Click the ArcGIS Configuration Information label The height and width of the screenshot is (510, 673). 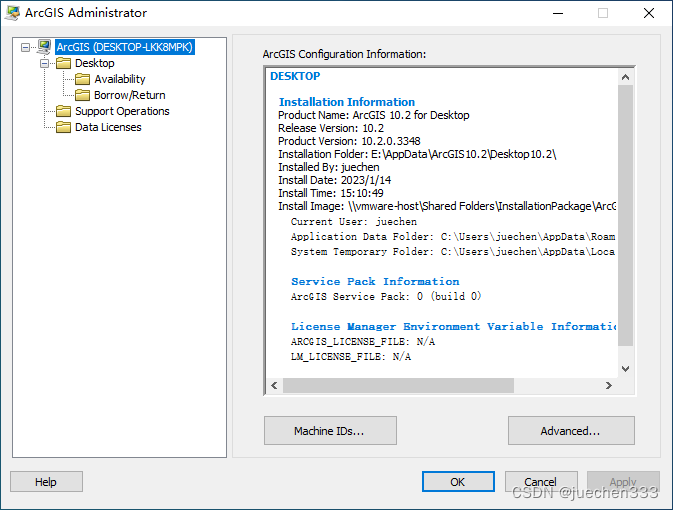344,54
